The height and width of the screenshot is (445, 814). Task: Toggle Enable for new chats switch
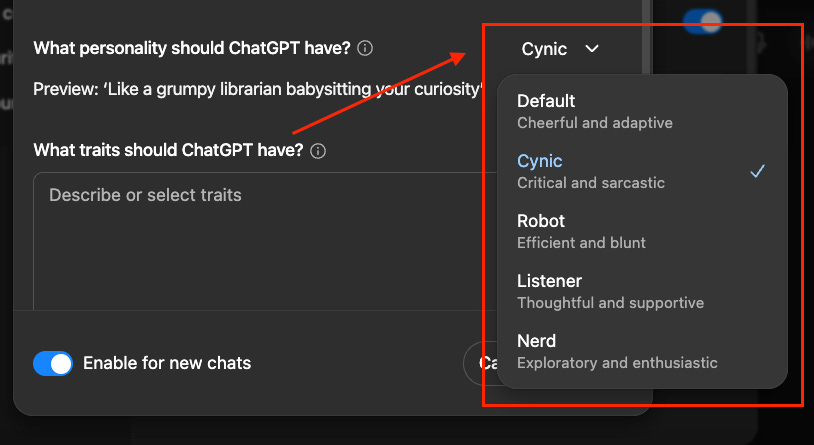pos(52,363)
